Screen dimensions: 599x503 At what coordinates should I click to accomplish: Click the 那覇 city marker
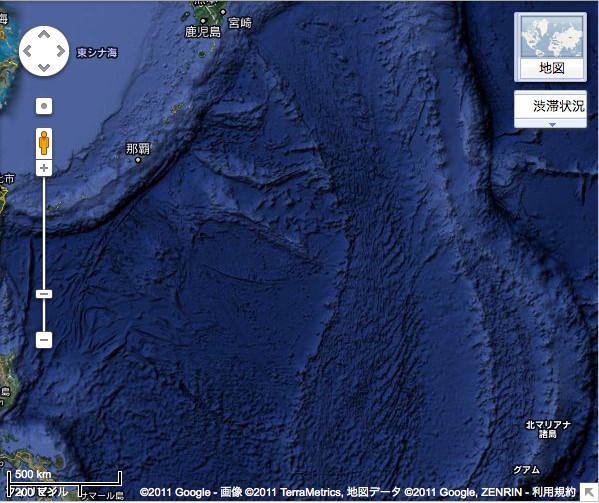[x=138, y=160]
